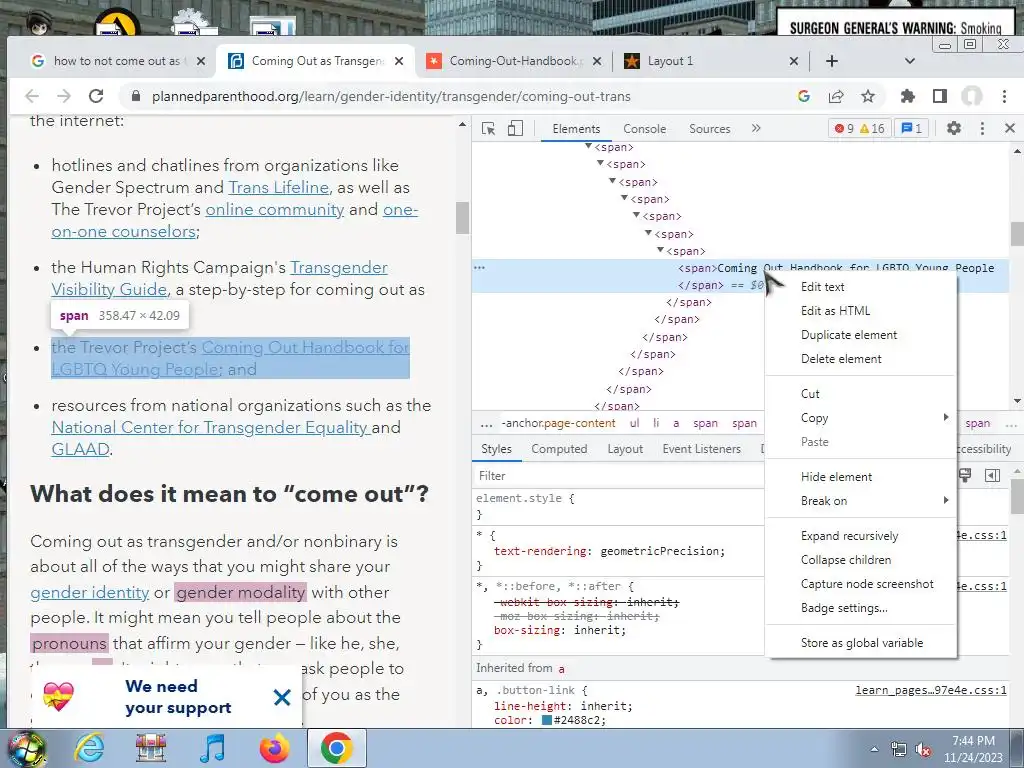1024x768 pixels.
Task: Choose Edit text from the context menu
Action: tap(861, 287)
